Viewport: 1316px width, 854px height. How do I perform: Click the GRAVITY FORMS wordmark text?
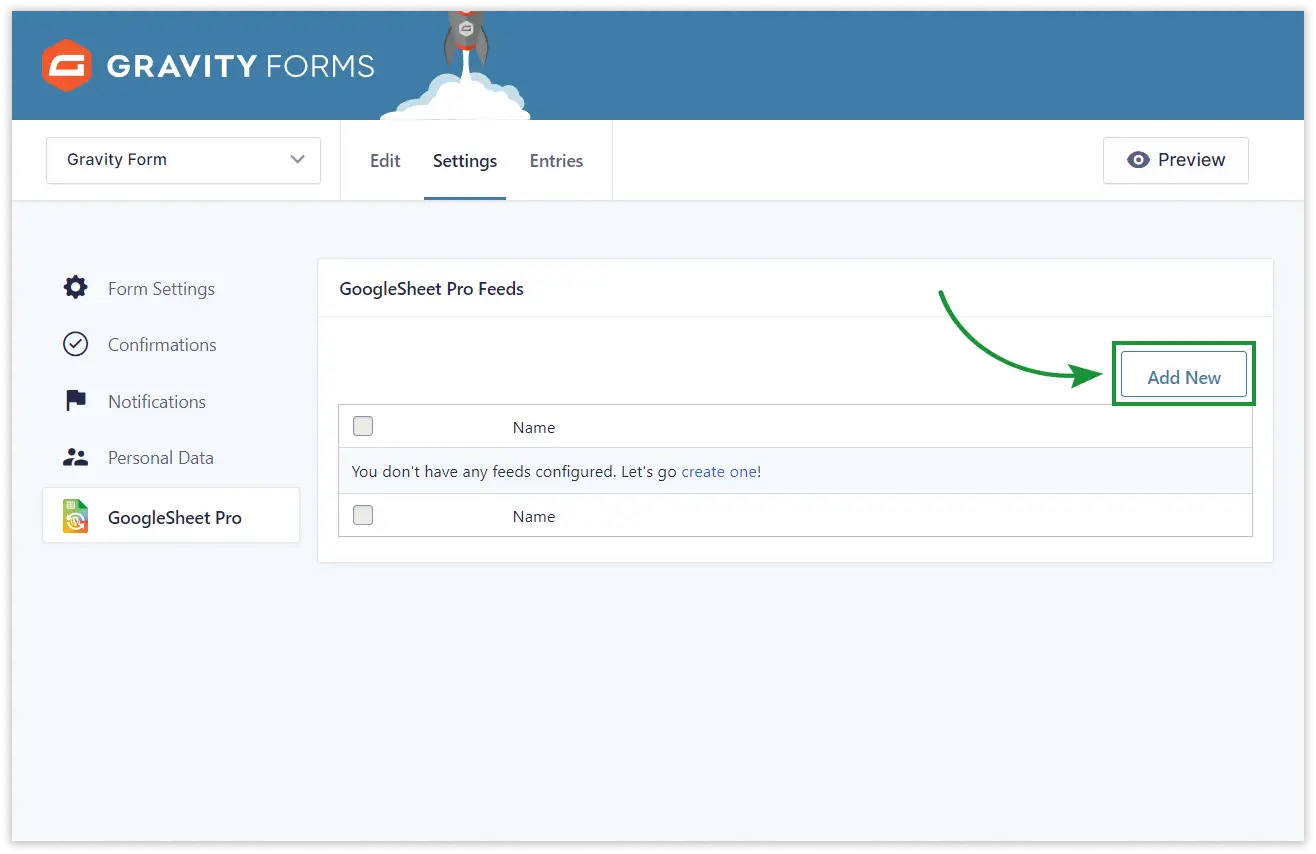coord(240,67)
